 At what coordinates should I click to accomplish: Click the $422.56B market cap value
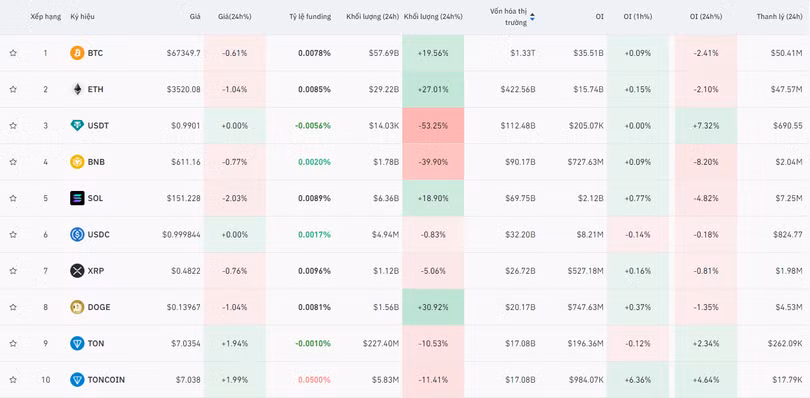(x=518, y=89)
